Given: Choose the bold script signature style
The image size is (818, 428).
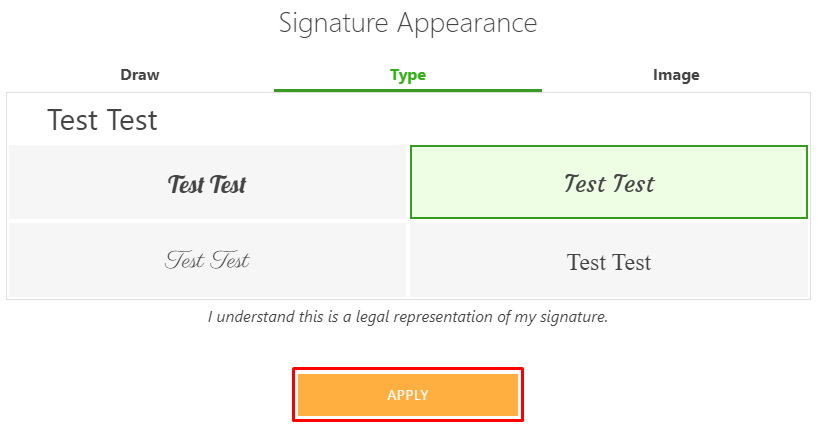Looking at the screenshot, I should (208, 182).
